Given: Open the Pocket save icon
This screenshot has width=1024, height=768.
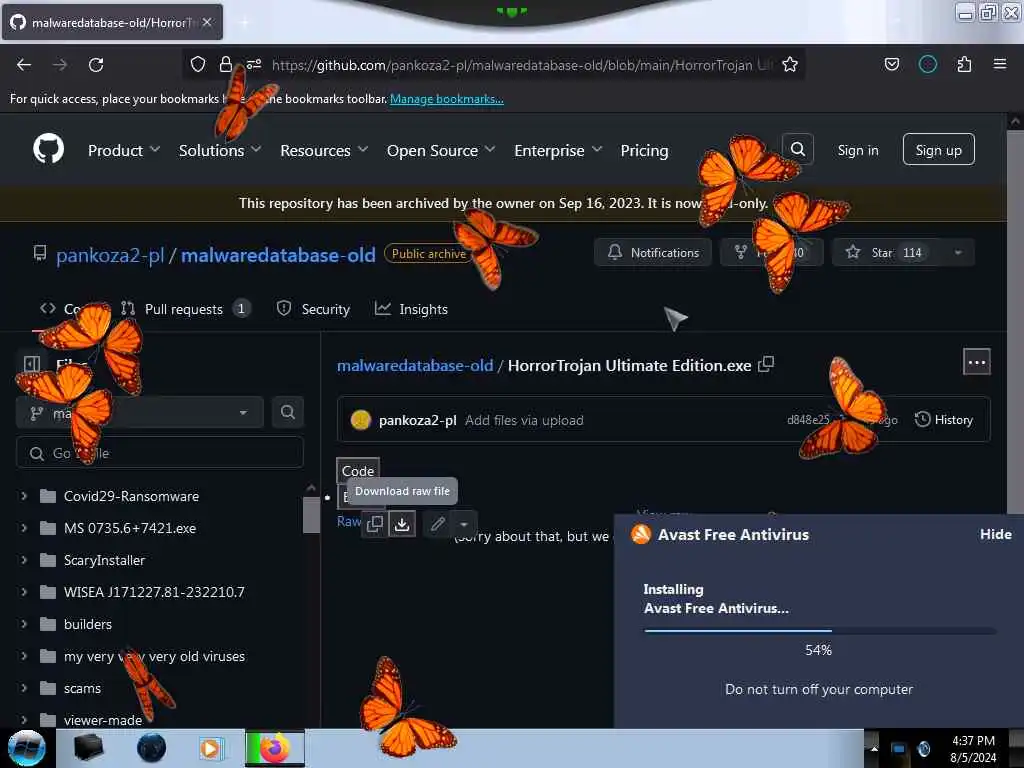Looking at the screenshot, I should pos(891,64).
